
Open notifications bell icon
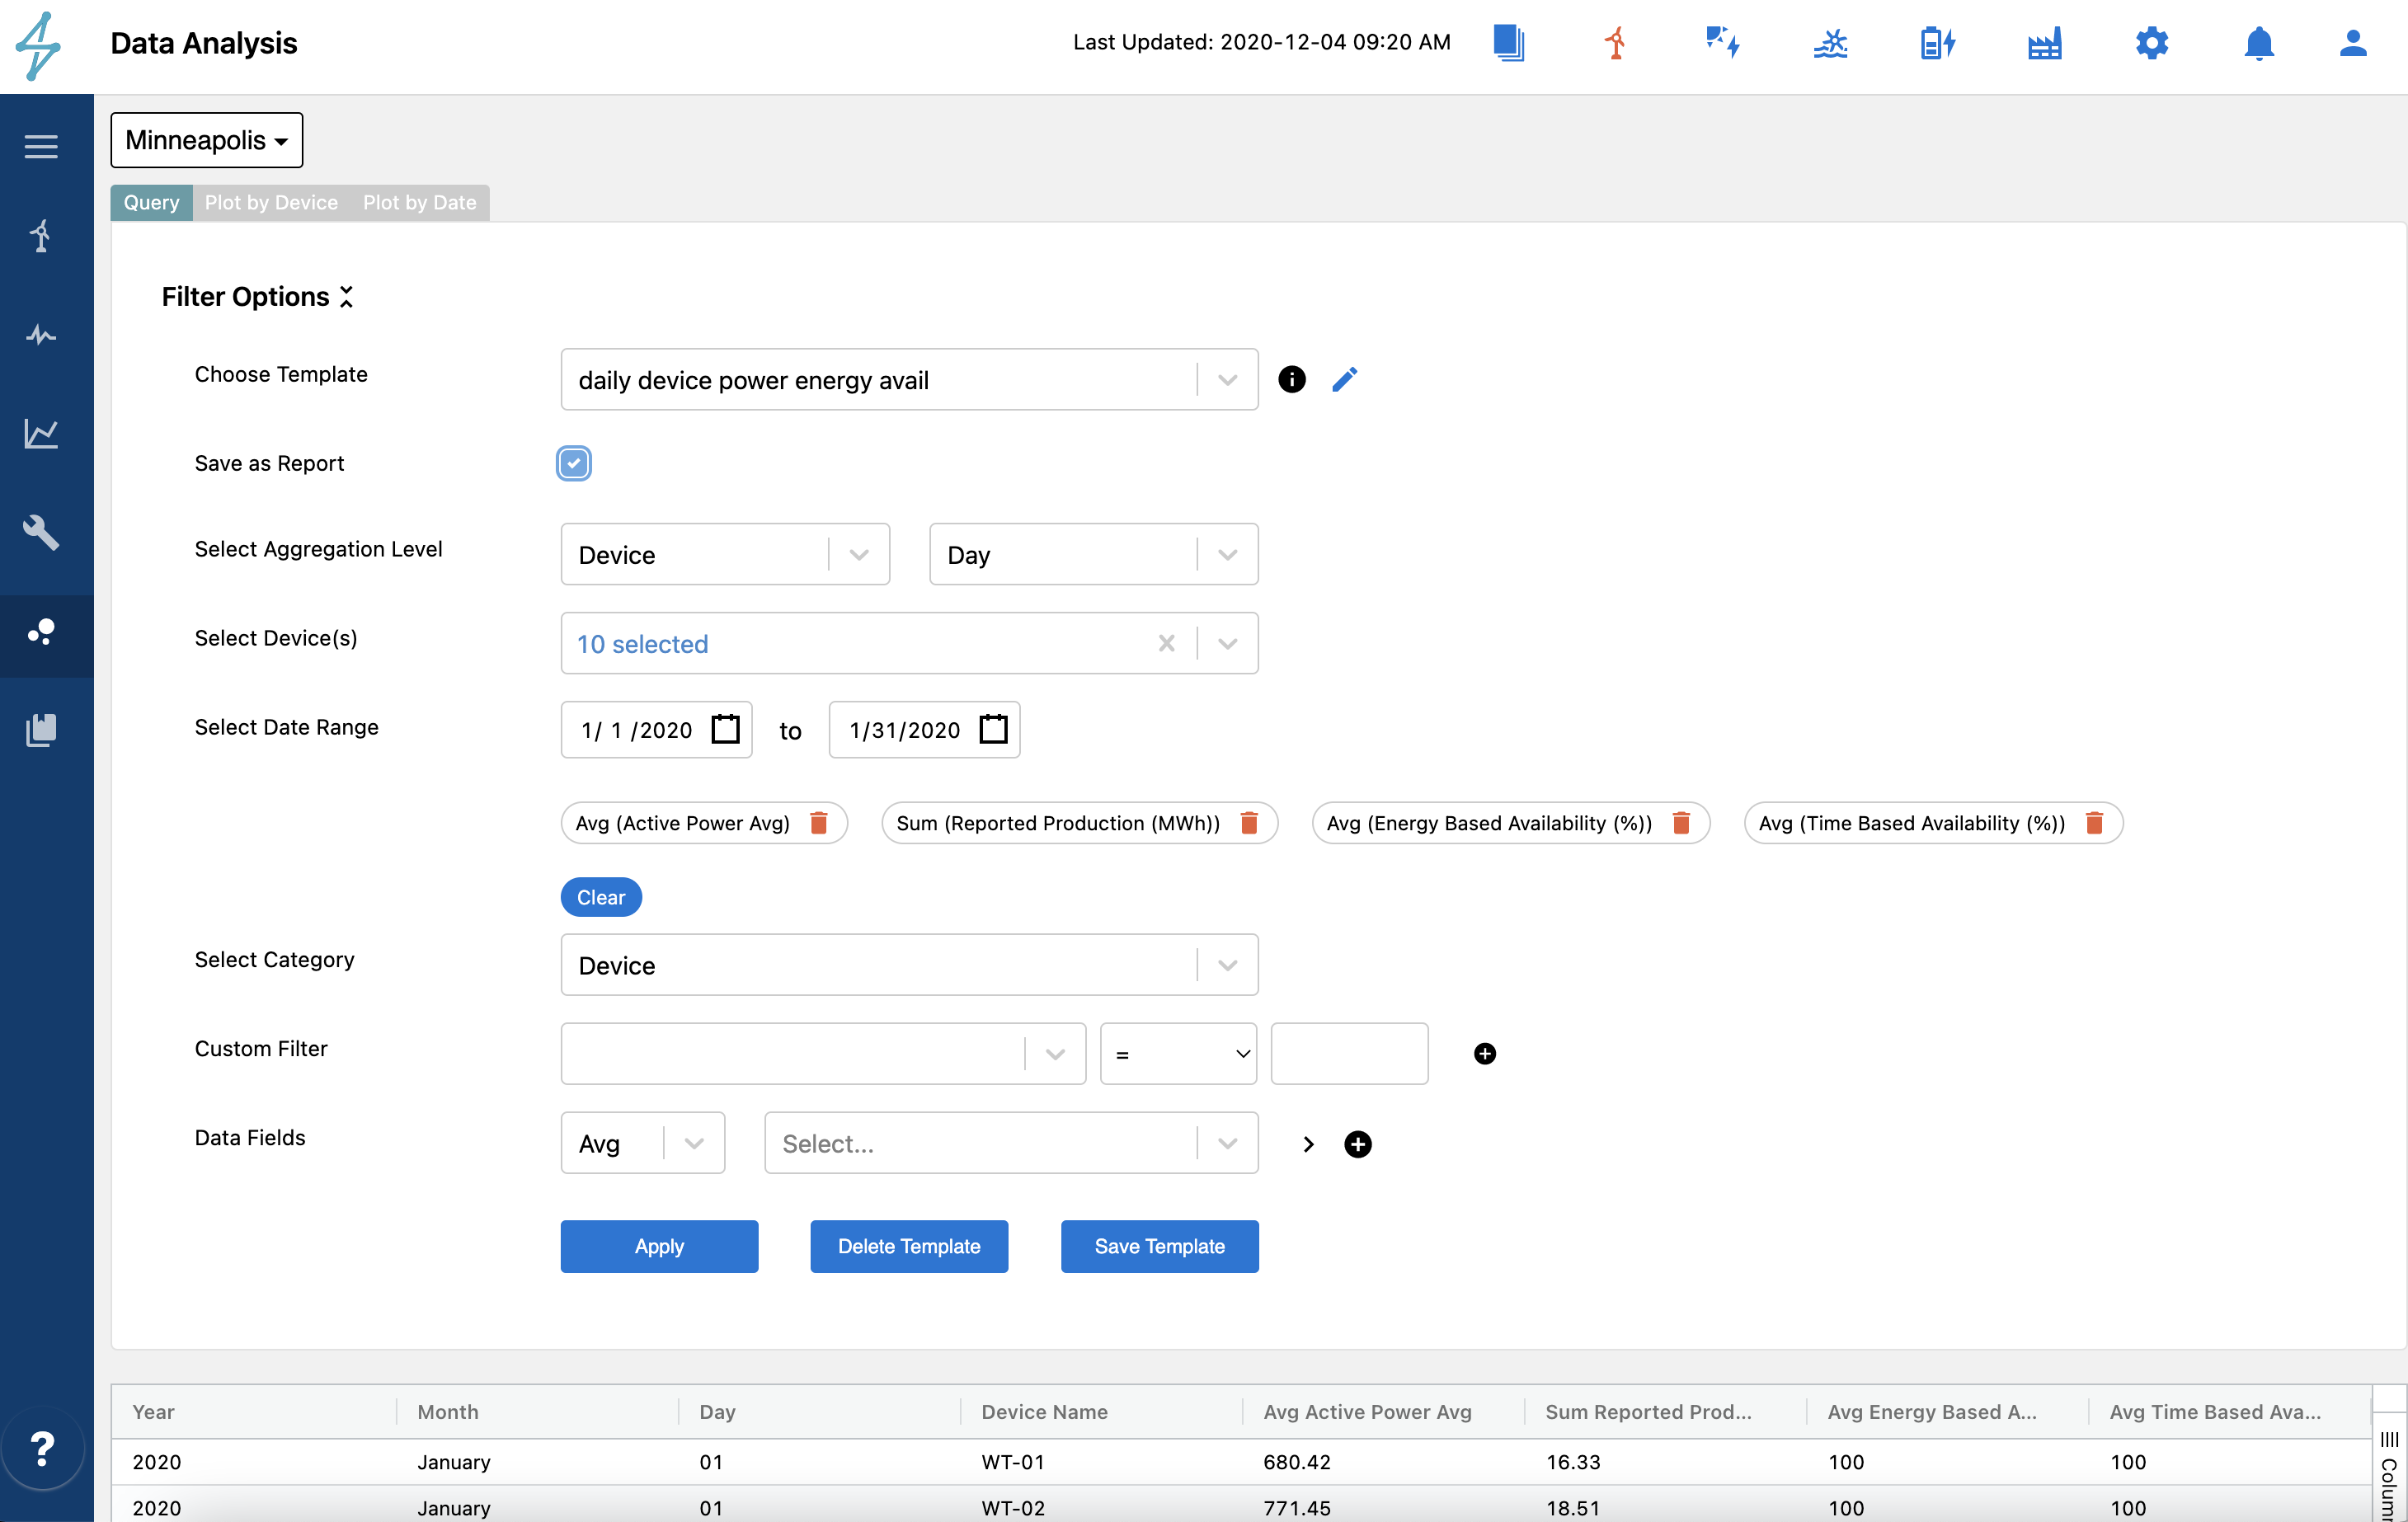click(x=2258, y=43)
